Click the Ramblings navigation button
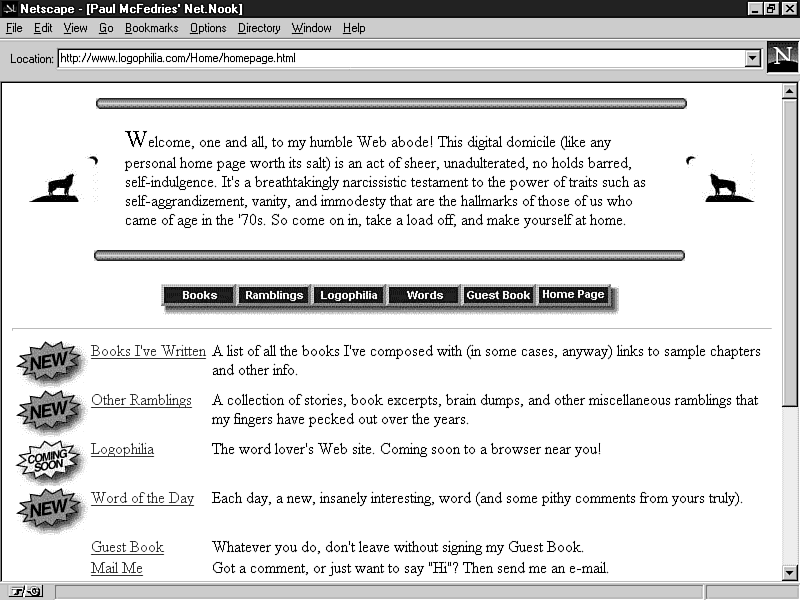The width and height of the screenshot is (800, 600). [x=274, y=295]
